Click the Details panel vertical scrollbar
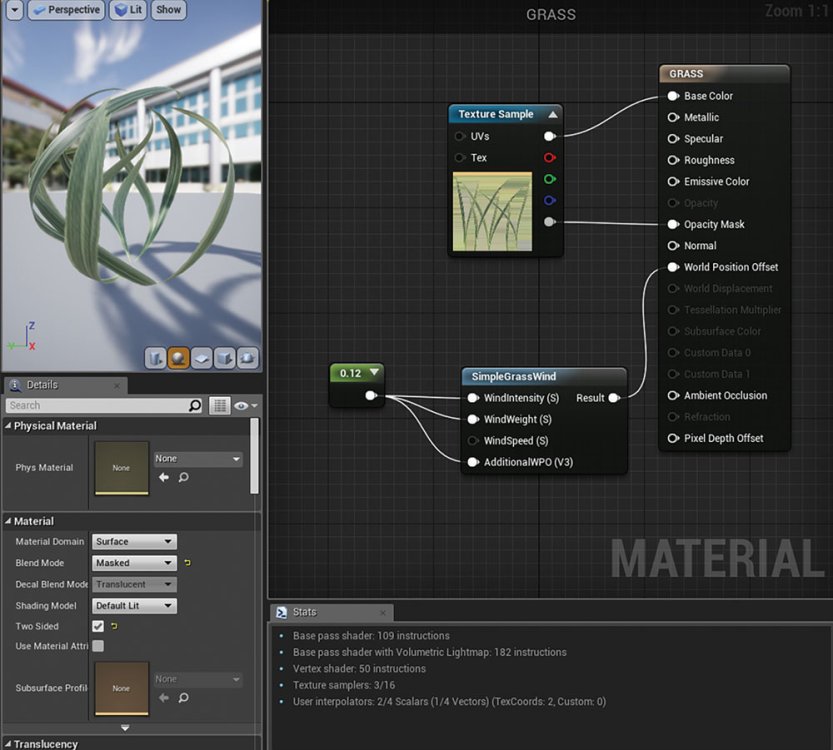This screenshot has height=750, width=833. click(x=254, y=457)
